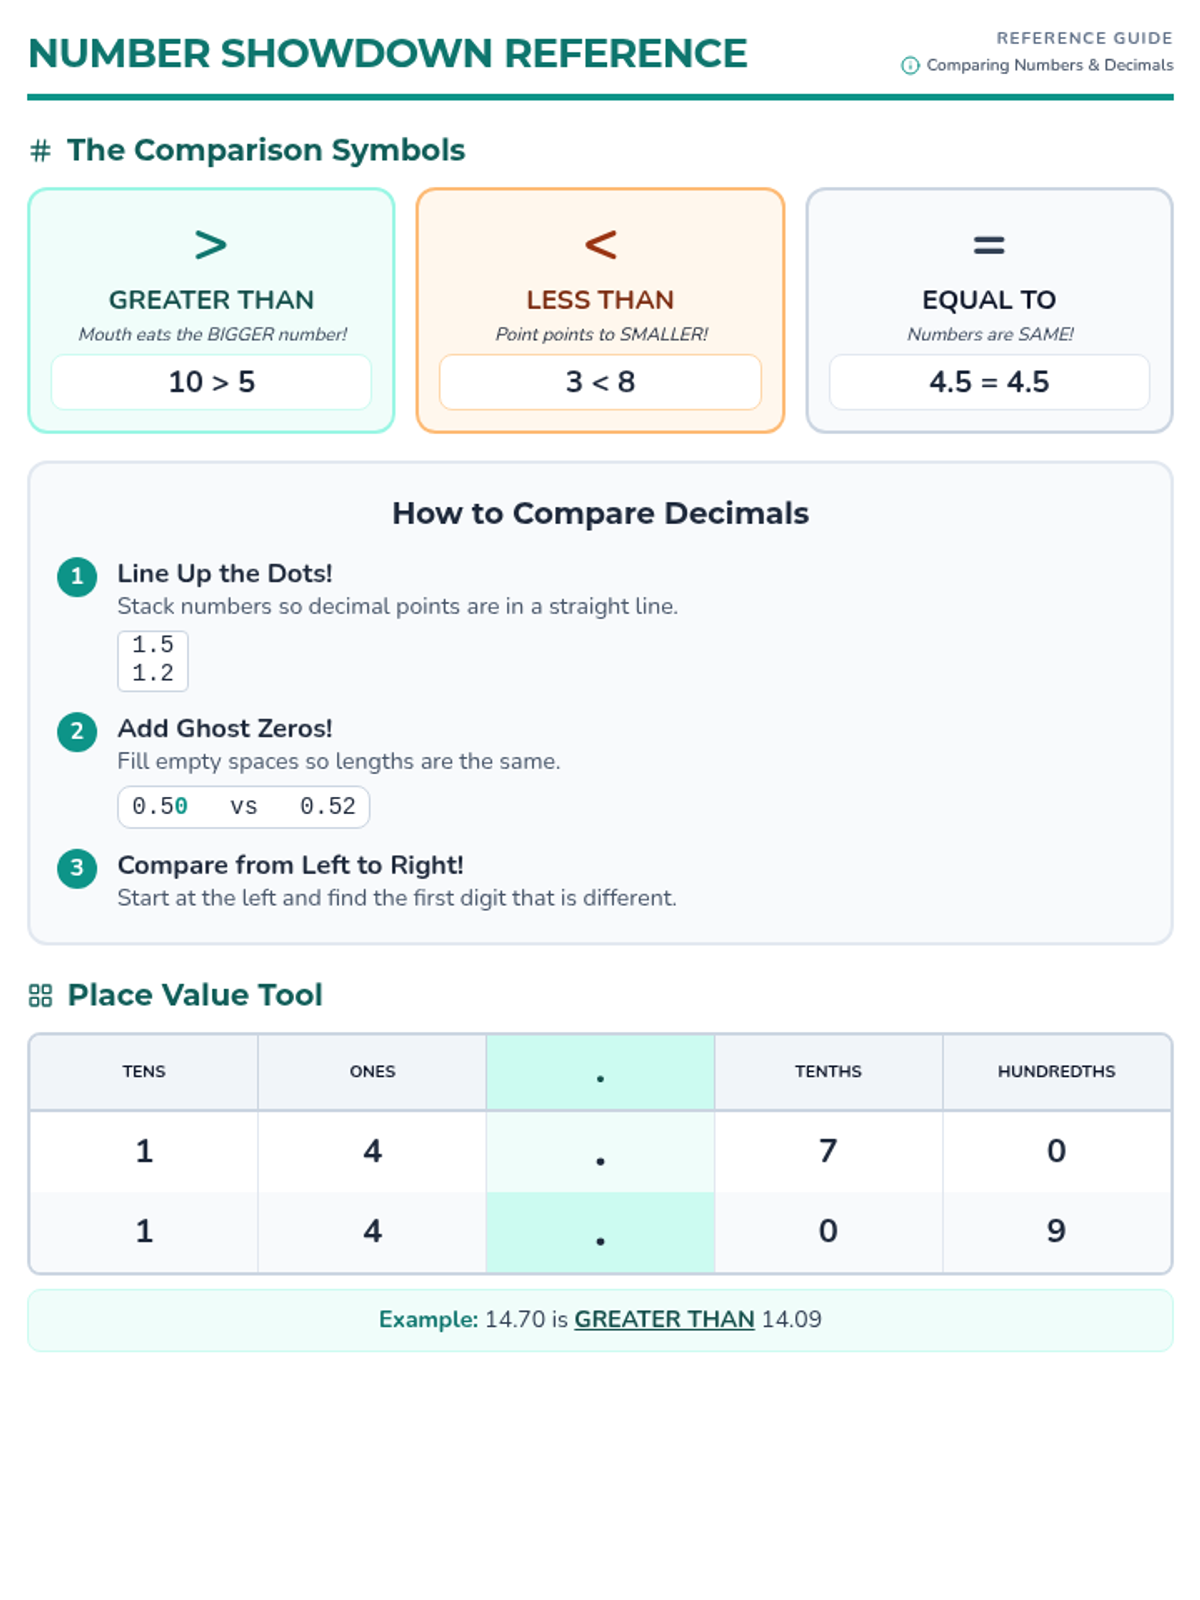Click the hundredths digit 9 cell
1200x1600 pixels.
coord(1056,1231)
